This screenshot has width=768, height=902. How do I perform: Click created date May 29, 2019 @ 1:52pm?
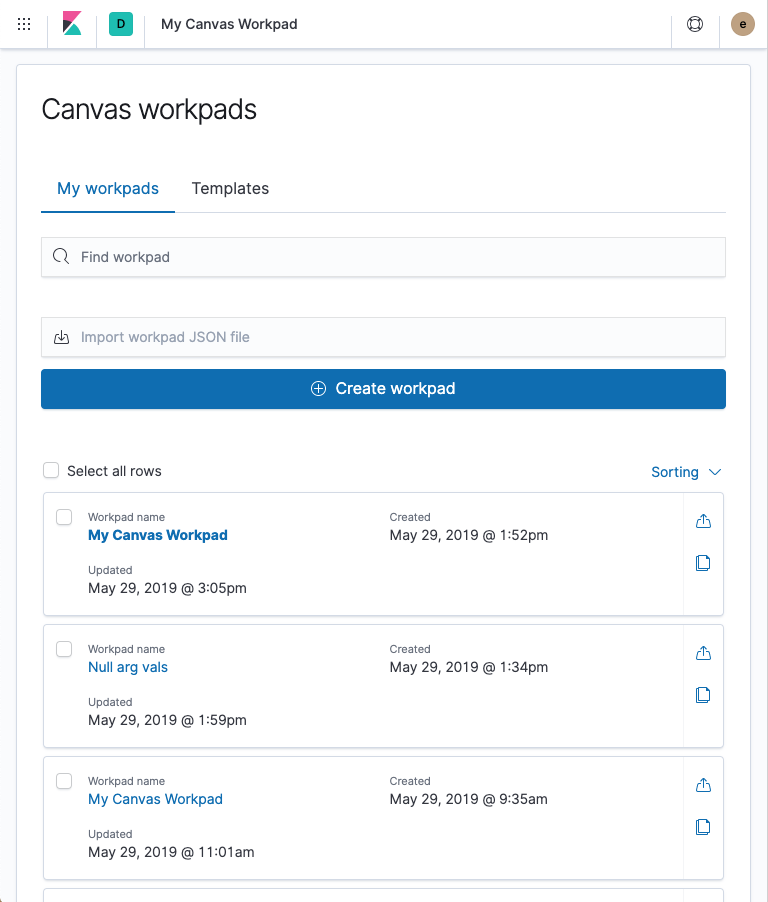coord(469,535)
